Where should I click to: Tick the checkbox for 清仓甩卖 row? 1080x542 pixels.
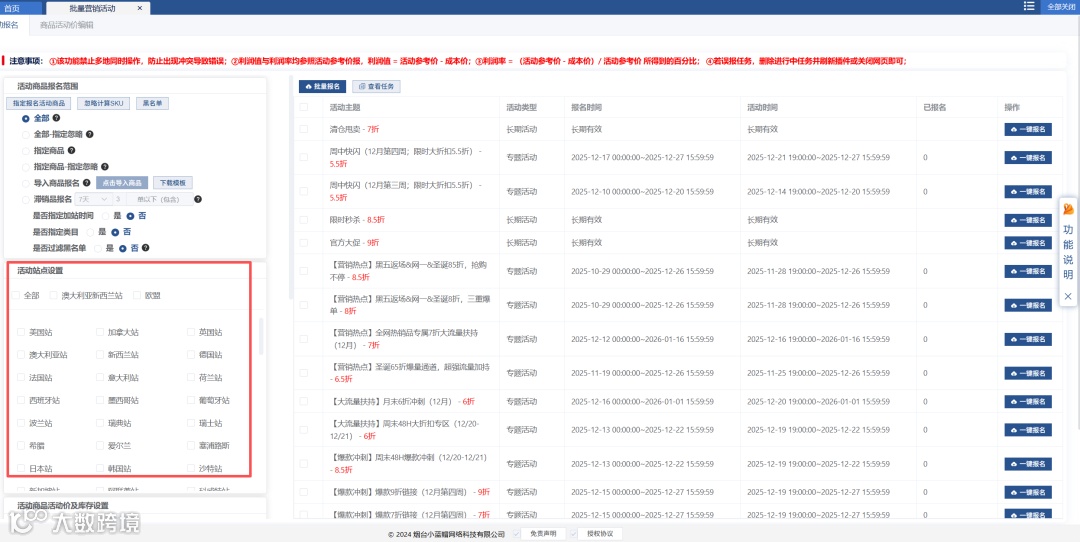(304, 129)
